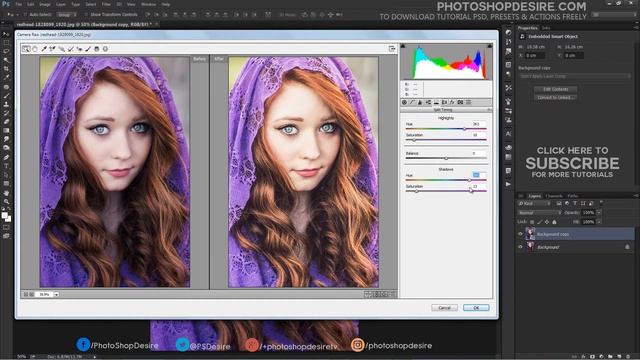Open the Presets panel tab
640x360 pixels.
pos(469,102)
